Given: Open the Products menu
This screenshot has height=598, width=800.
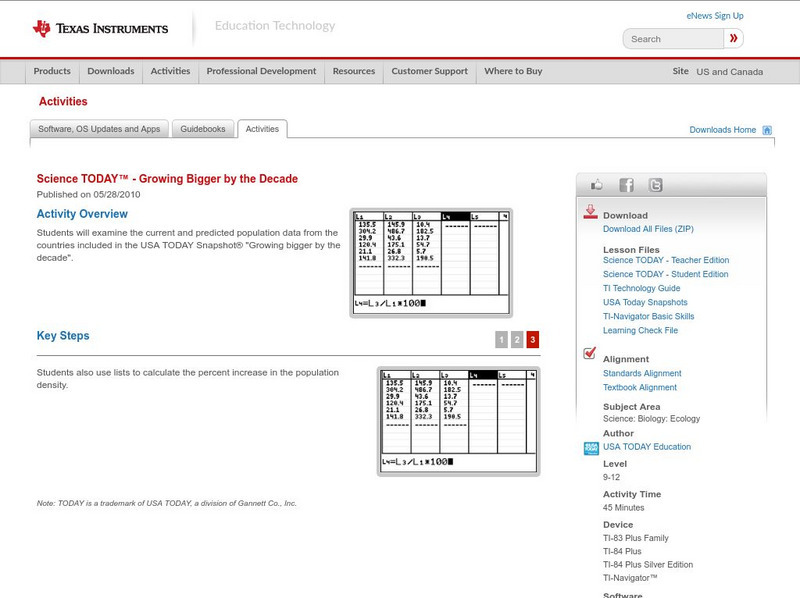Looking at the screenshot, I should tap(52, 71).
